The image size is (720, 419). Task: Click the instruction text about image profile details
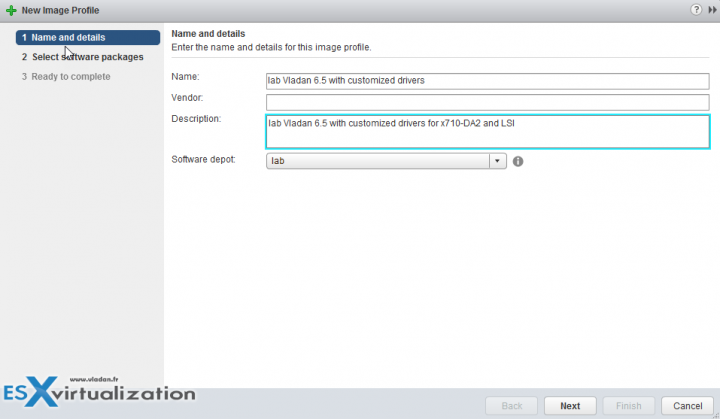(x=271, y=47)
